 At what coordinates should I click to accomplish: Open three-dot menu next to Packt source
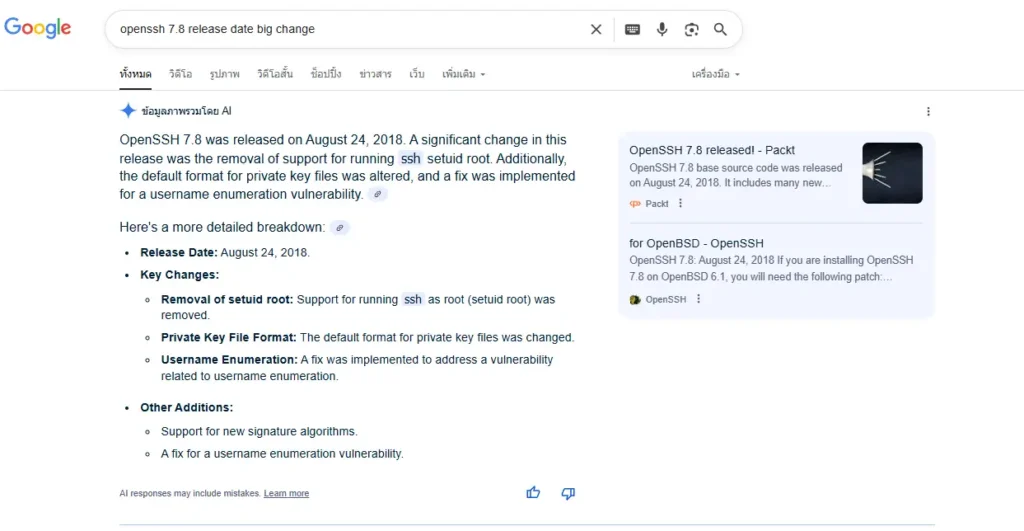681,203
